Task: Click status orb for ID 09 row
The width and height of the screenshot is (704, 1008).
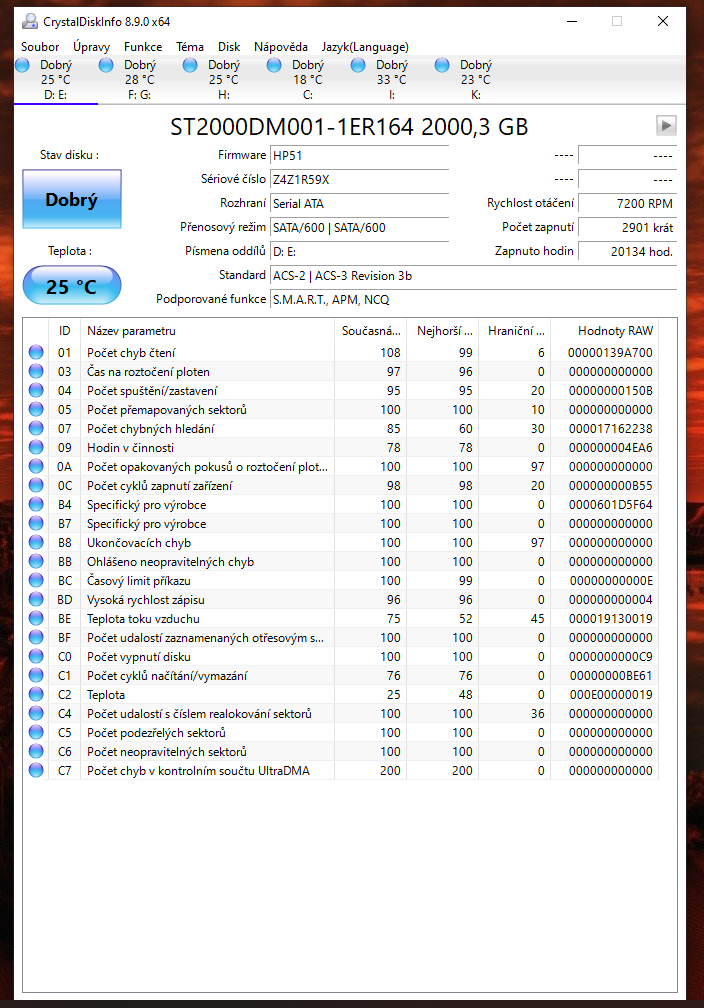Action: coord(36,447)
